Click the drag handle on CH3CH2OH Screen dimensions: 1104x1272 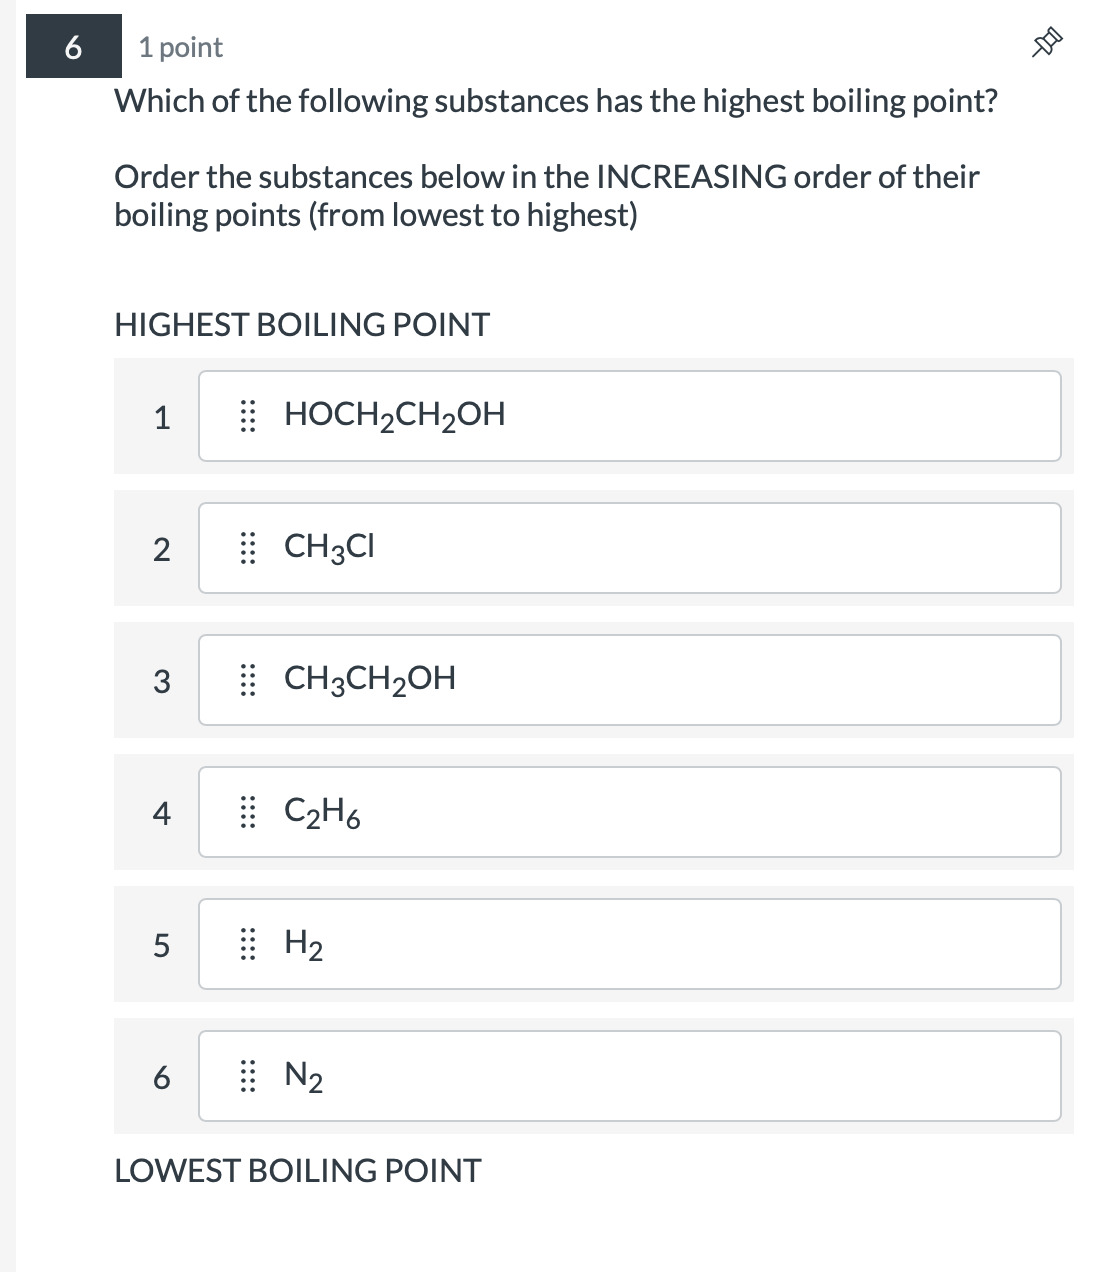[248, 680]
